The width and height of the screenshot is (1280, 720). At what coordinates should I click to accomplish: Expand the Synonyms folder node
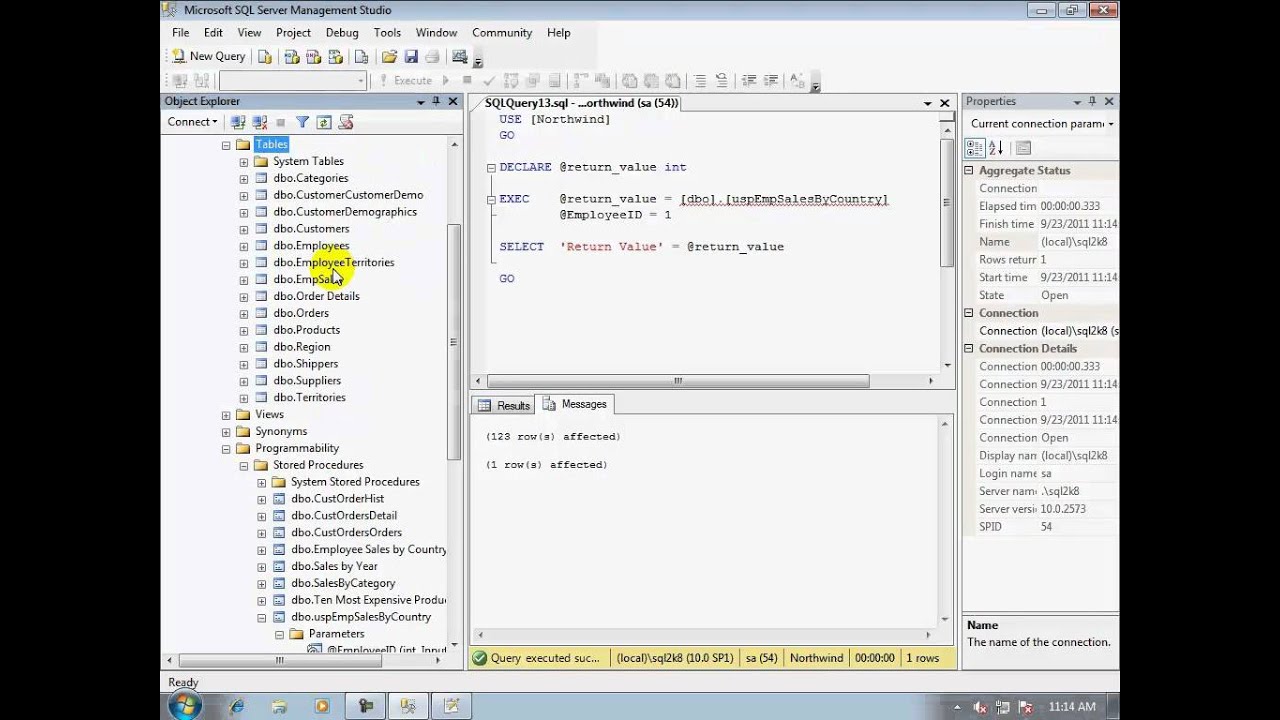(226, 432)
